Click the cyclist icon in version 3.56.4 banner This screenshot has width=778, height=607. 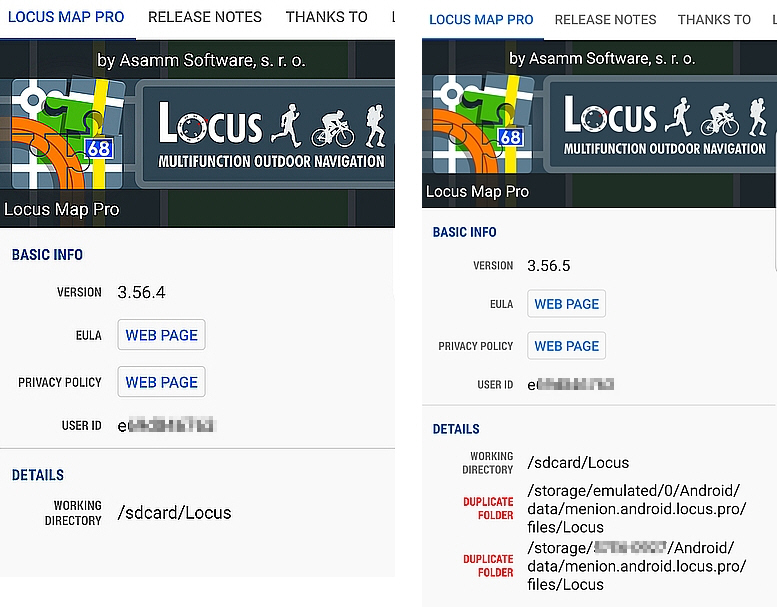coord(333,127)
